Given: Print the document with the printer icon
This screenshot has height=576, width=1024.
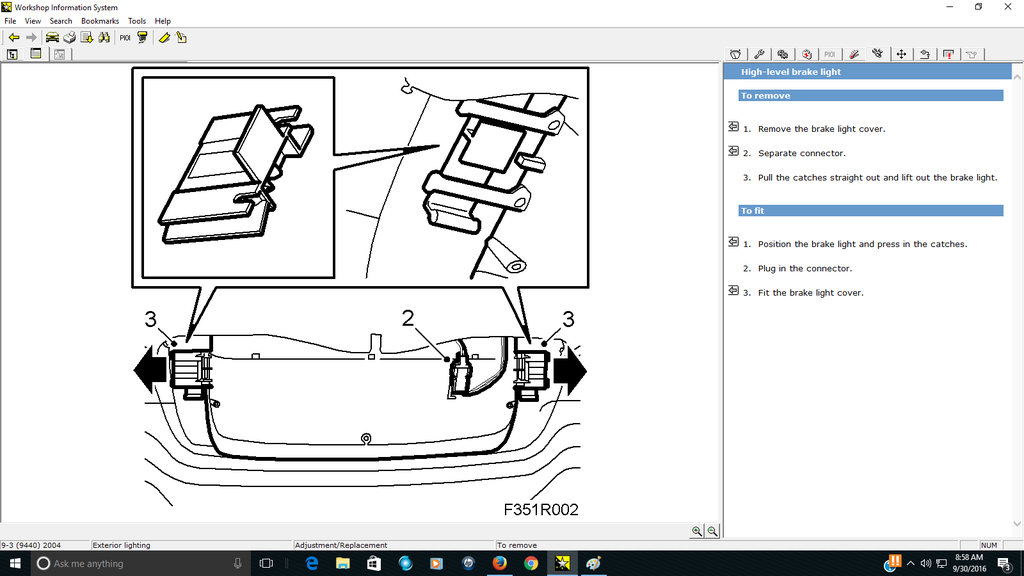Looking at the screenshot, I should pyautogui.click(x=69, y=37).
